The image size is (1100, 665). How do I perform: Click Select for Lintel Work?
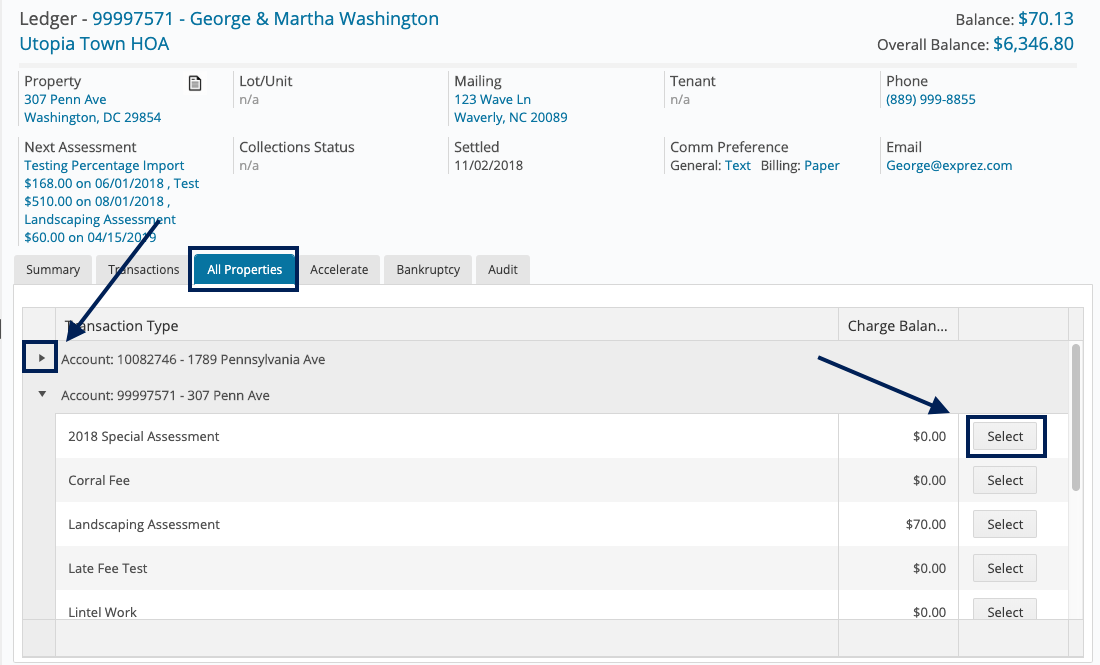point(1005,610)
